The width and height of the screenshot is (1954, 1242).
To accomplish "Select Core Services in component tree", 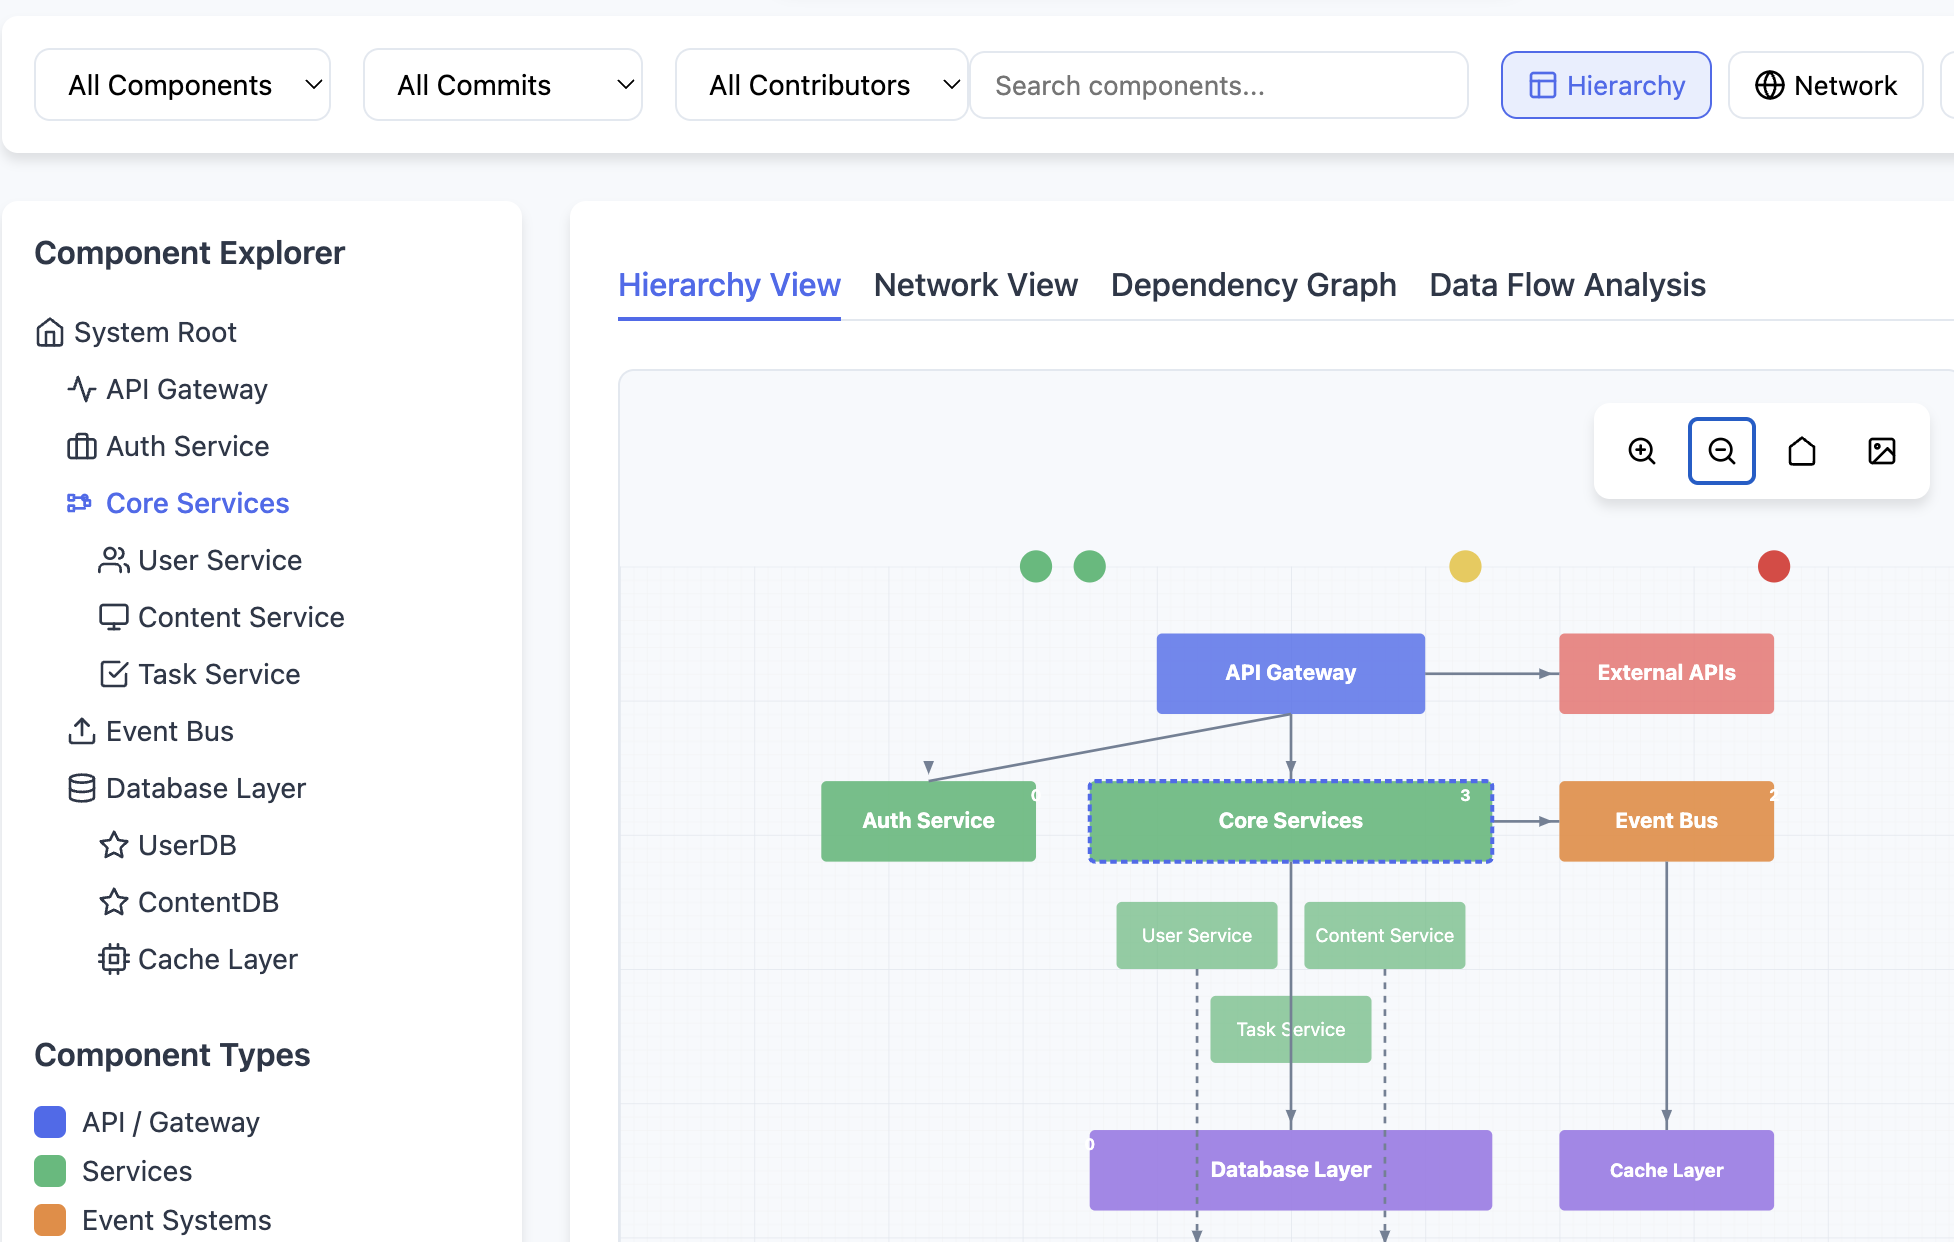I will (198, 503).
